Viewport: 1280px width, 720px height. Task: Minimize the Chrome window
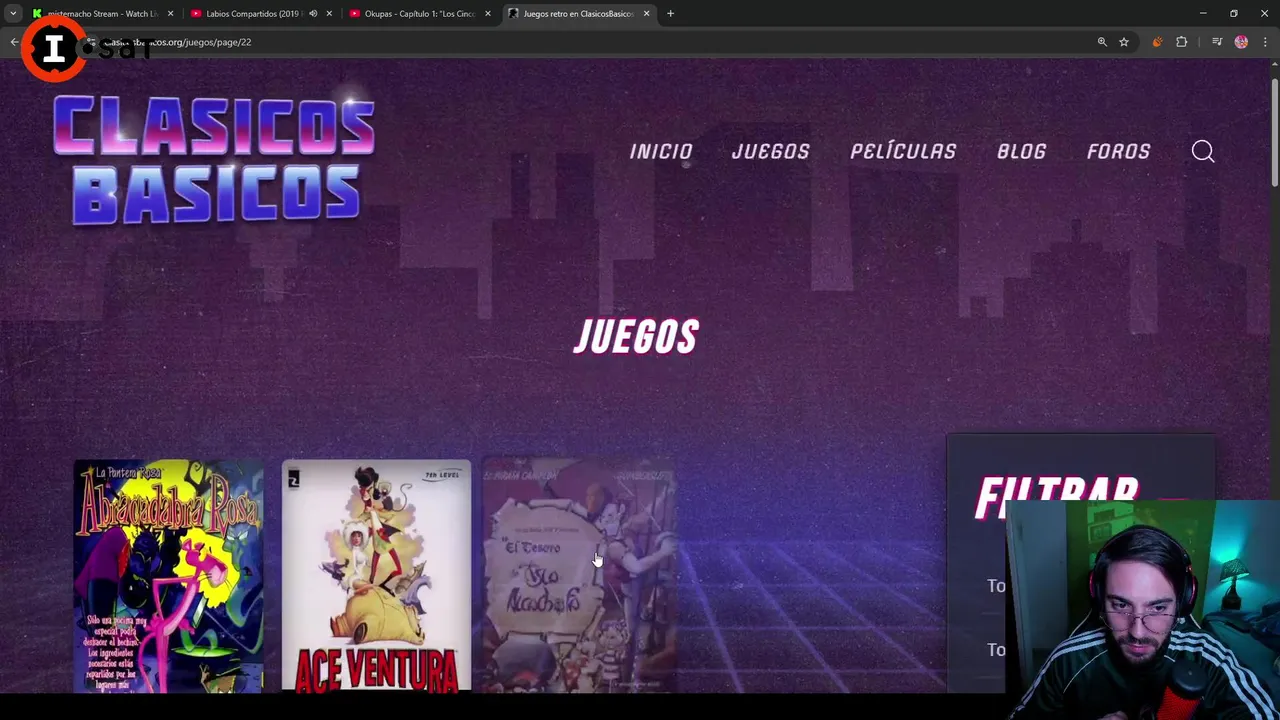(1203, 14)
